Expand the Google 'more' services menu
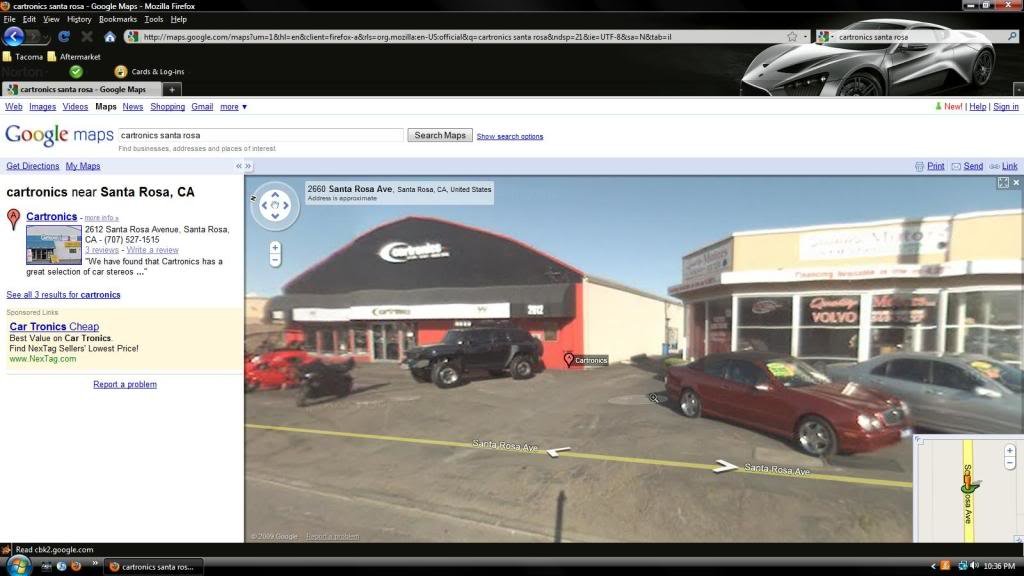 coord(233,106)
